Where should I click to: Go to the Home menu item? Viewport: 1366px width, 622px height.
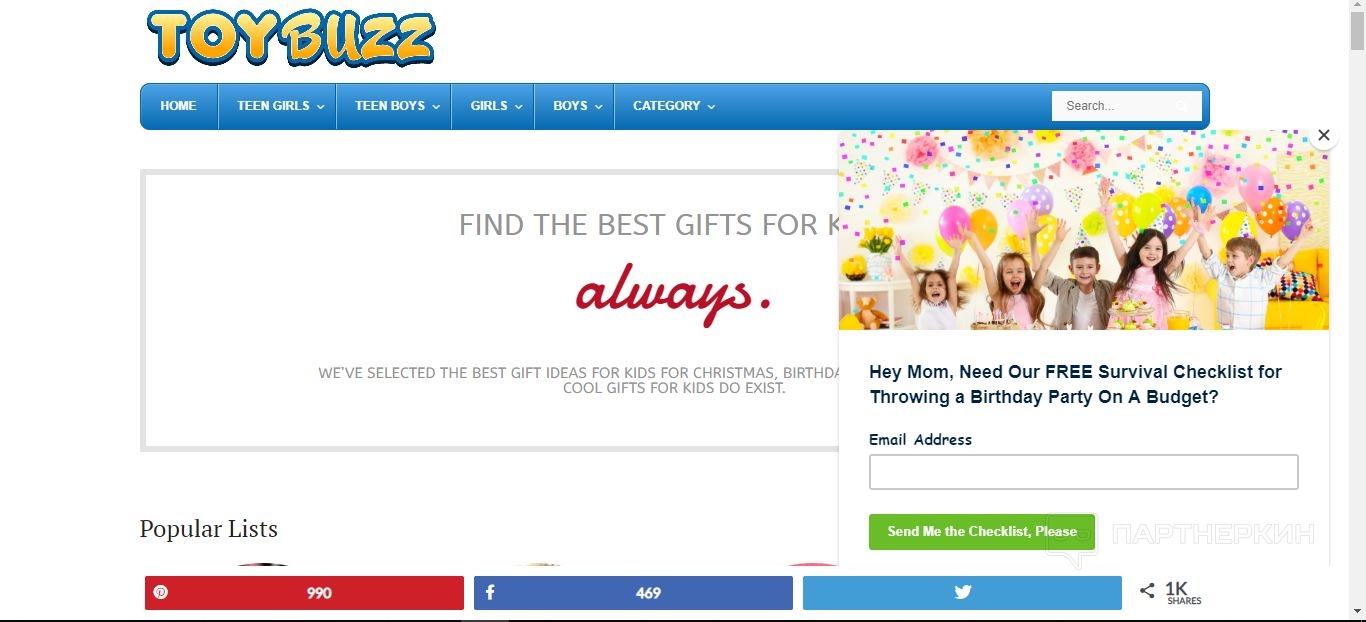coord(178,106)
